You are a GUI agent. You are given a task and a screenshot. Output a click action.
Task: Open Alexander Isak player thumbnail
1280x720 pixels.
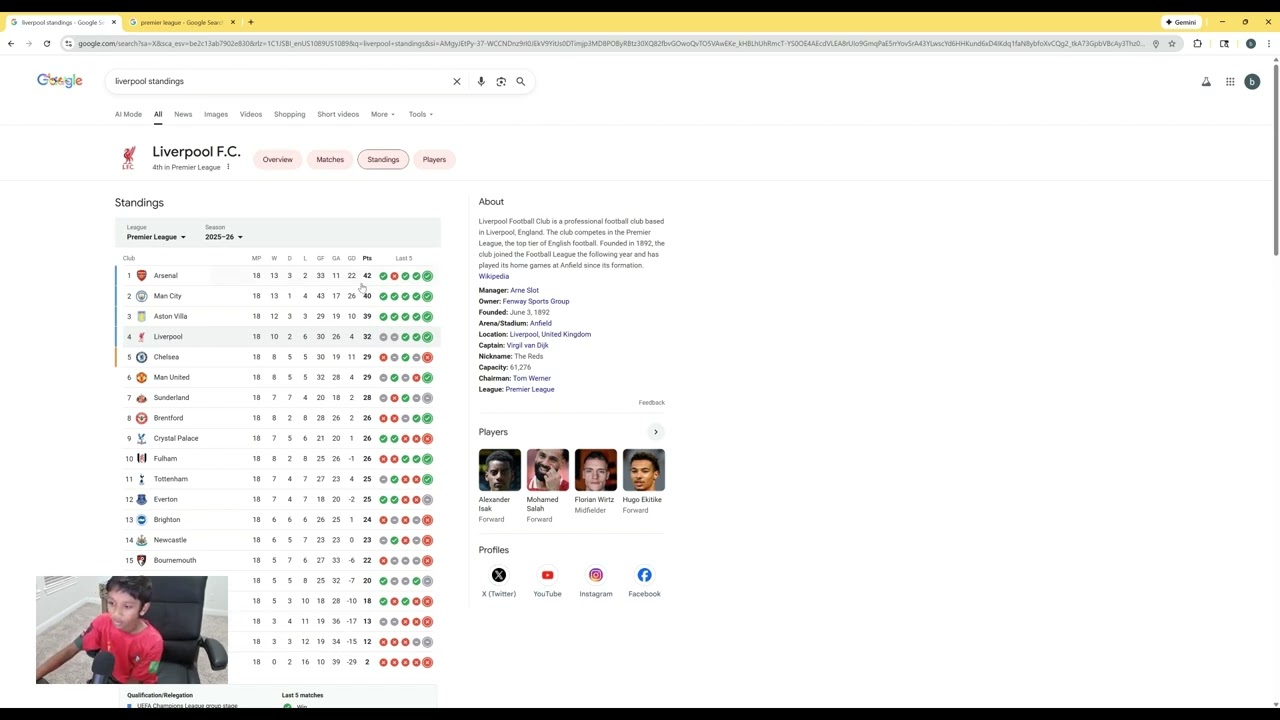(x=500, y=470)
